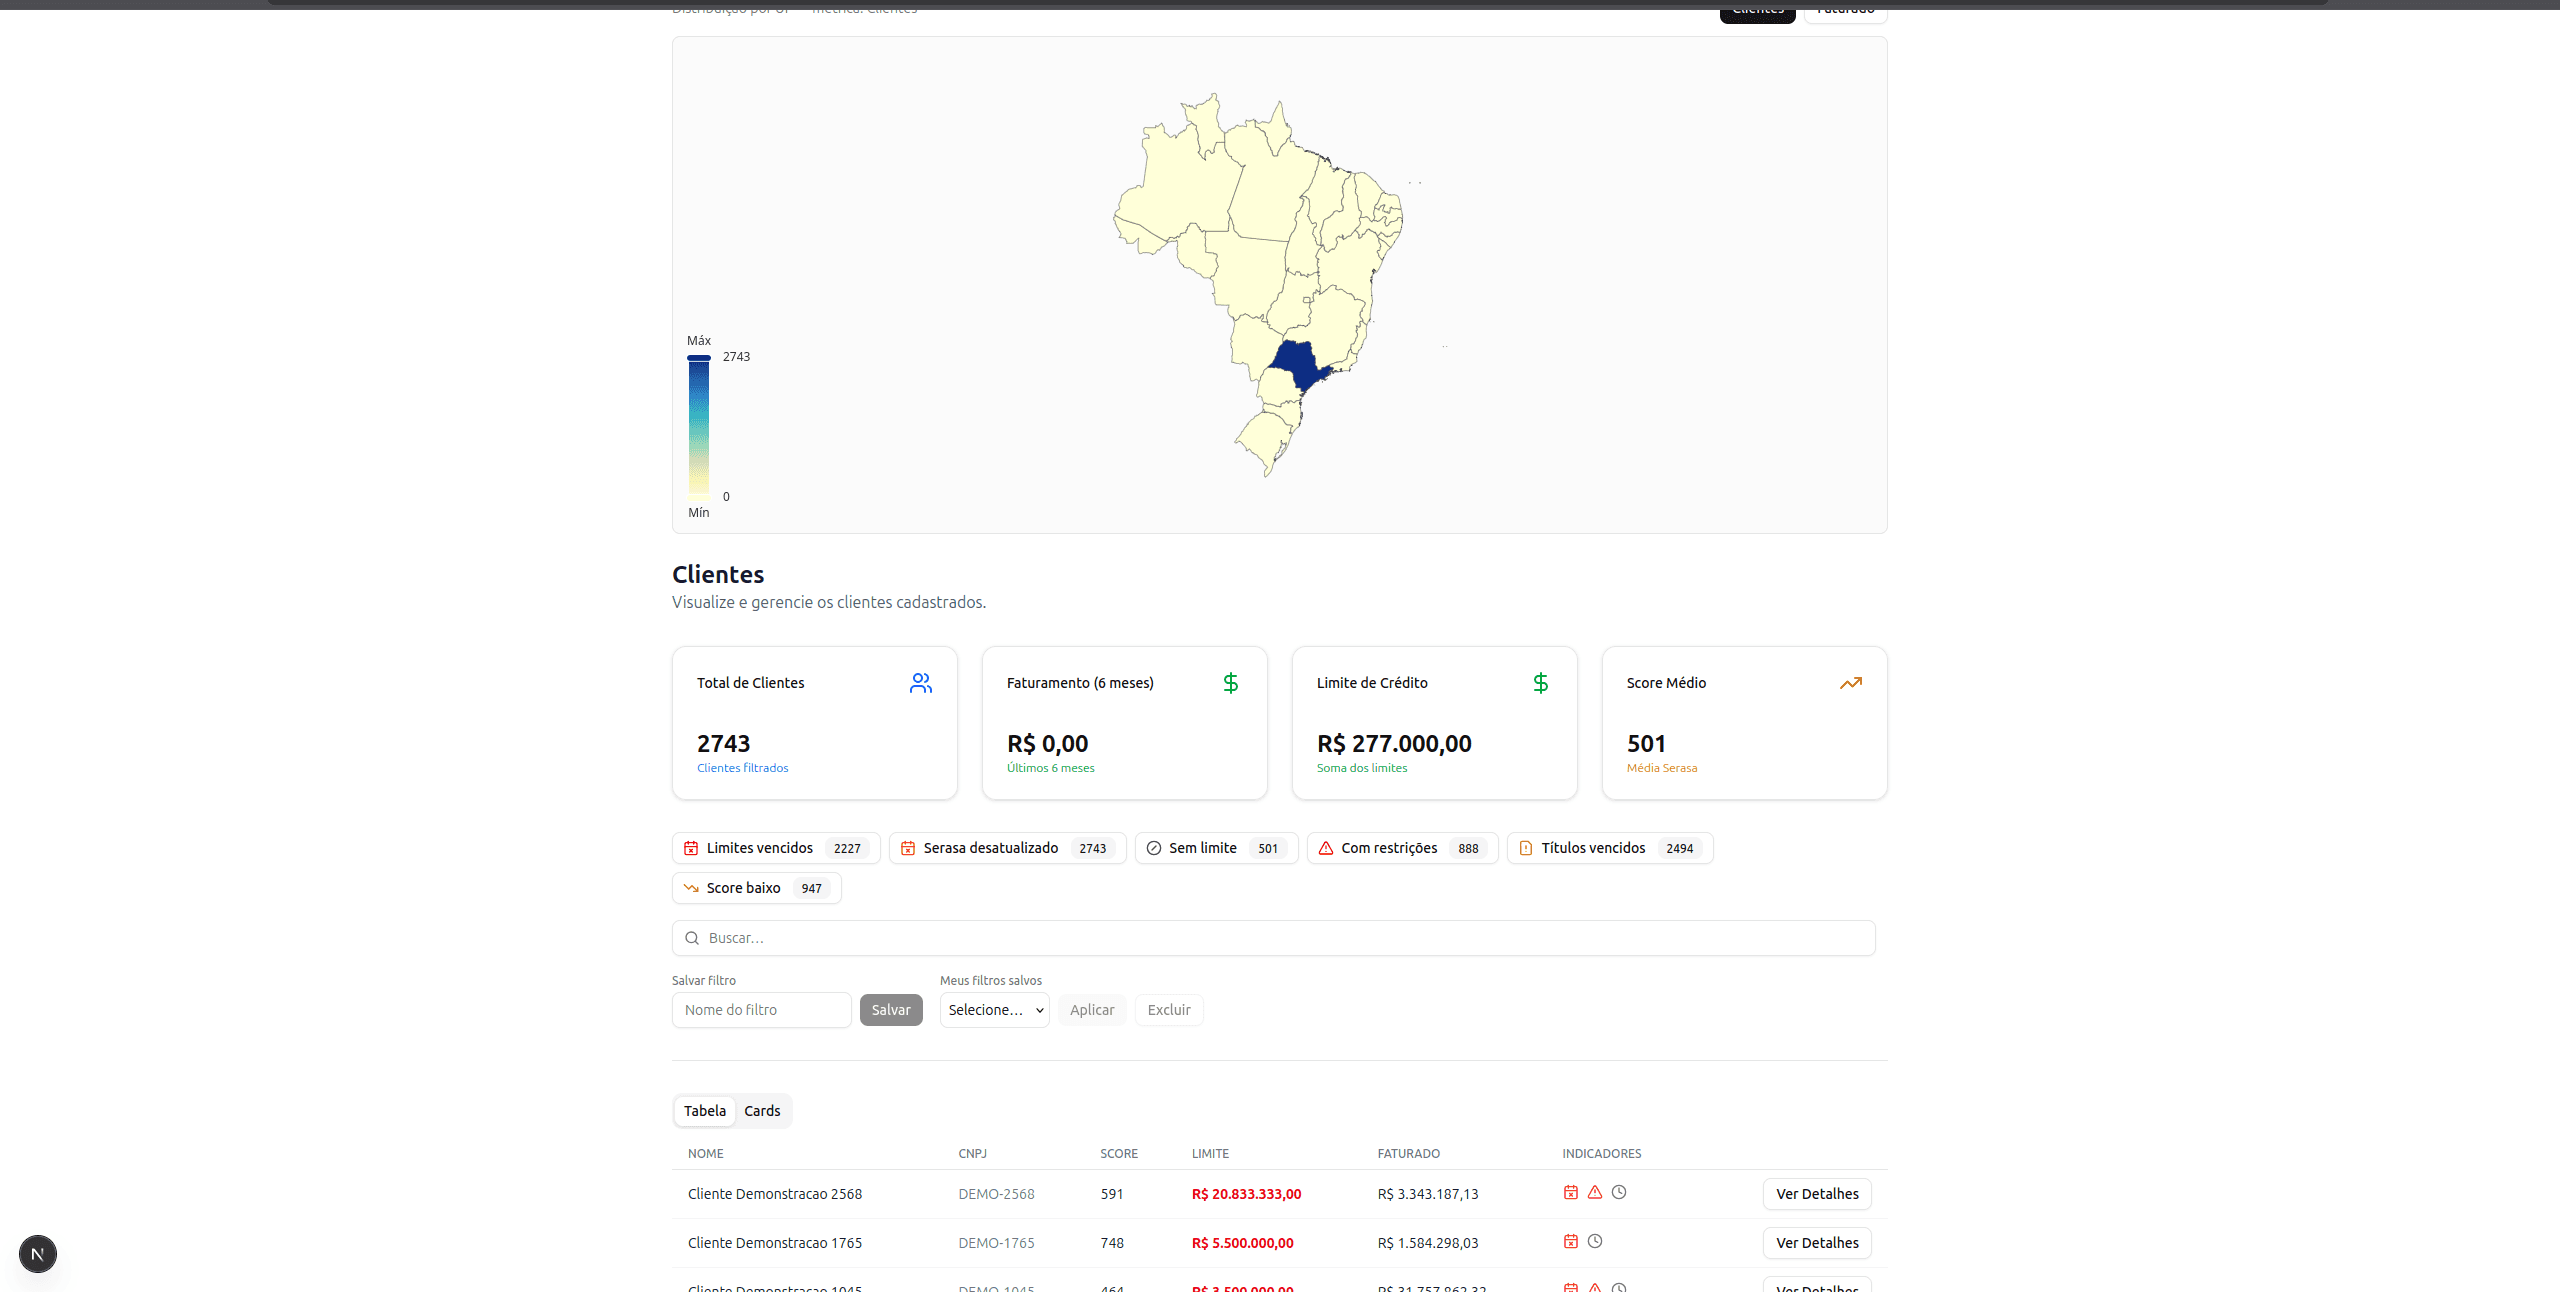Click the circle-slash icon on Sem limite chip
The image size is (2560, 1292).
click(x=1154, y=848)
